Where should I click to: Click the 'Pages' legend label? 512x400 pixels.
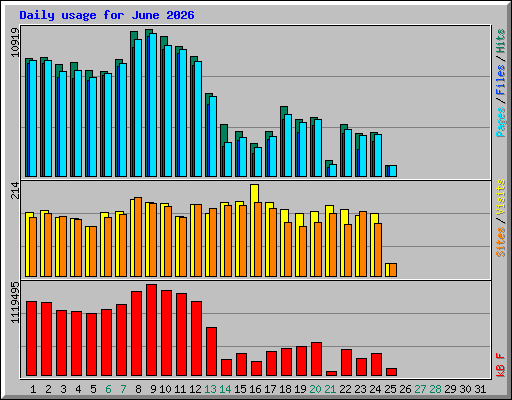(x=500, y=122)
